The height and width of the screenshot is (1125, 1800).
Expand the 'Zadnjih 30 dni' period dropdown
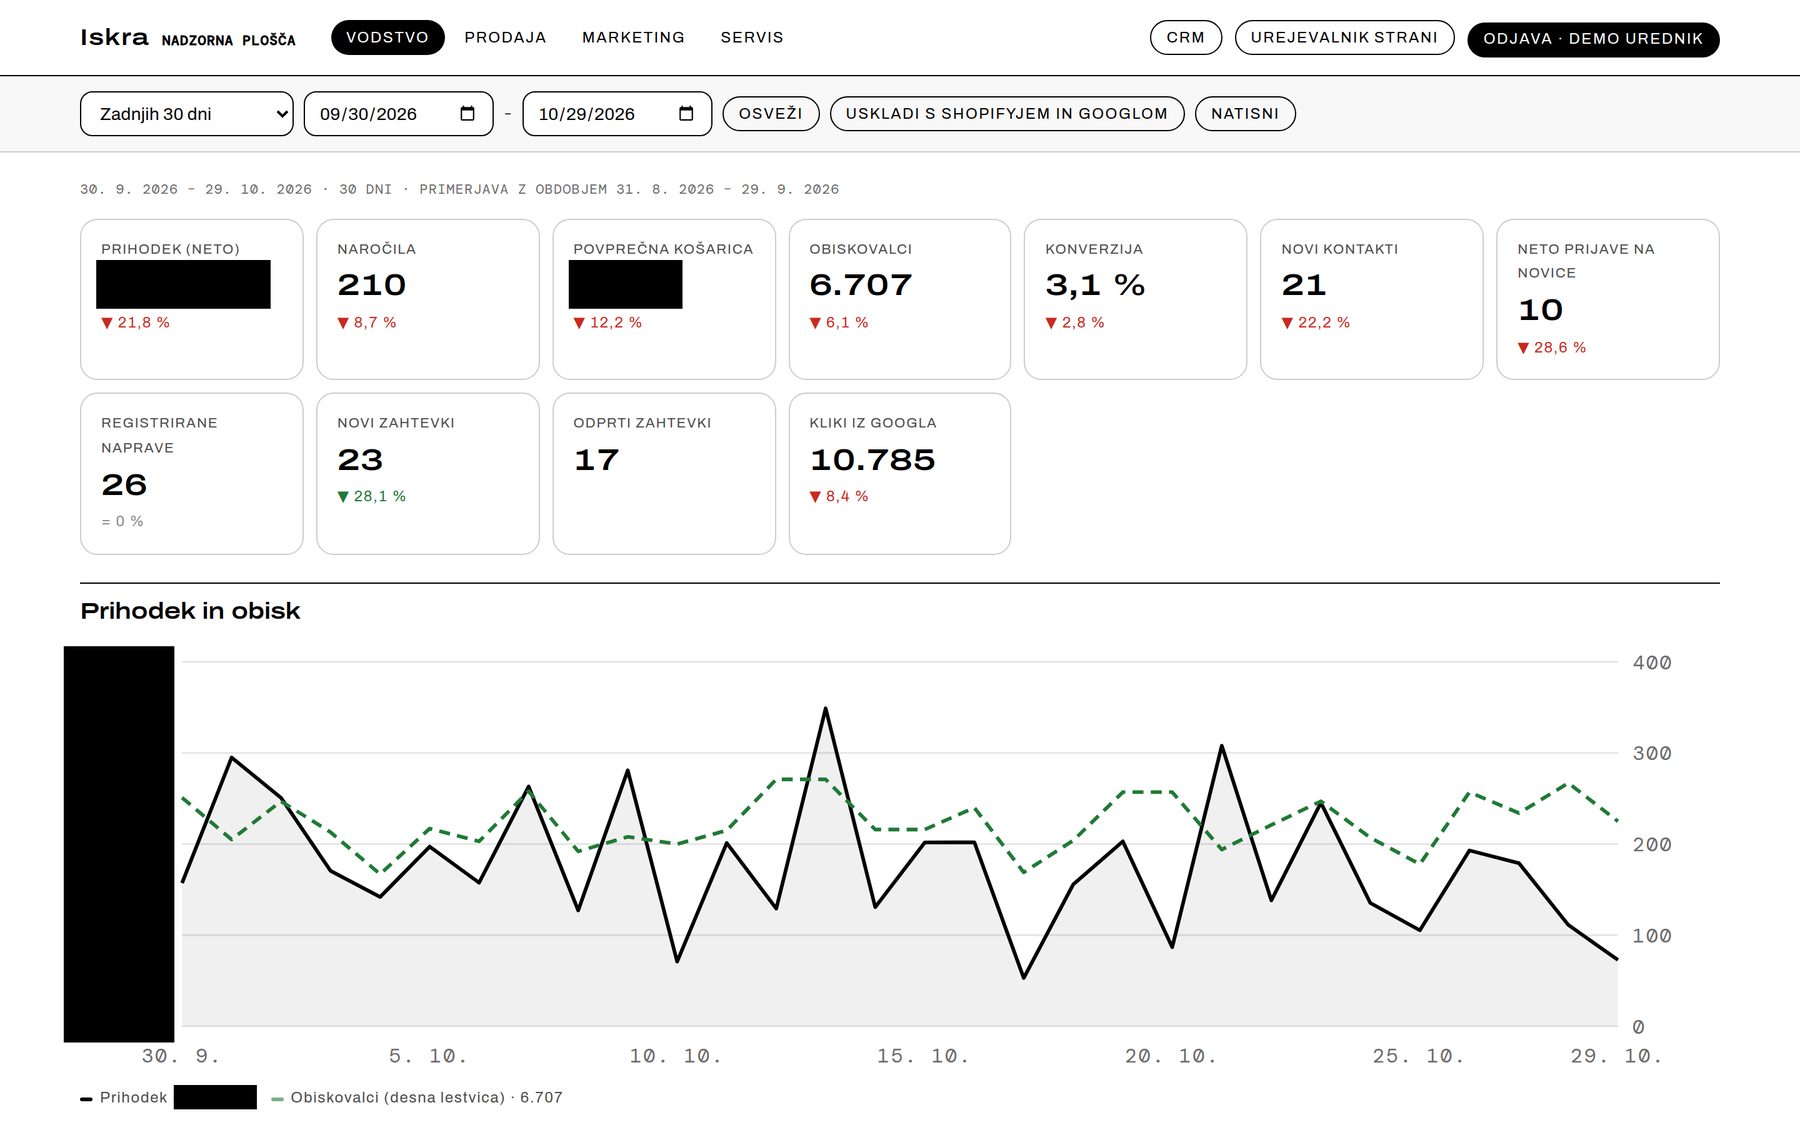pos(187,114)
